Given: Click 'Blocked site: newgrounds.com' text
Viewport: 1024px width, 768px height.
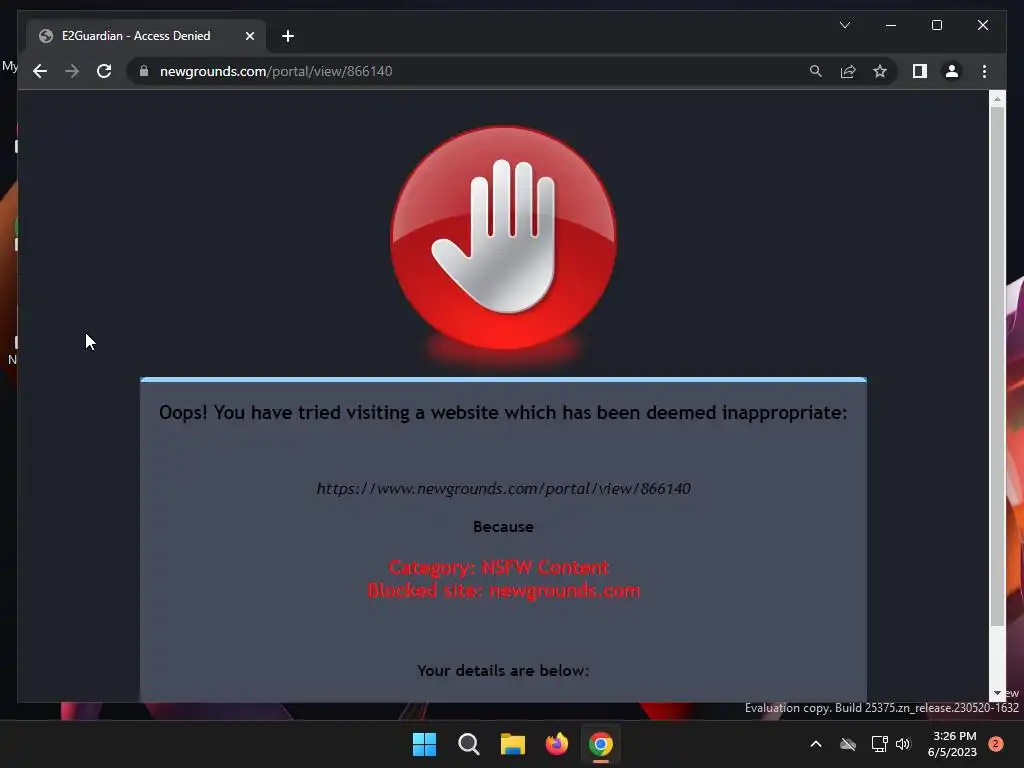Looking at the screenshot, I should [x=504, y=590].
